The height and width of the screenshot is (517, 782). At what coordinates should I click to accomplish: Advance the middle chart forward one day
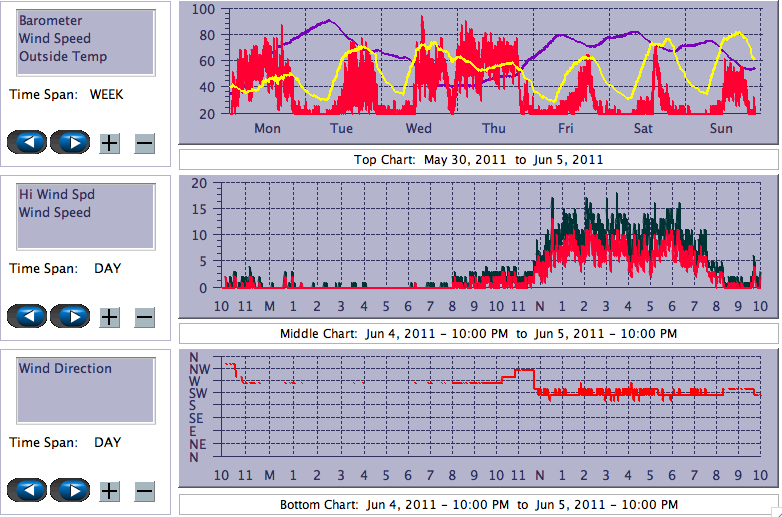pos(70,317)
